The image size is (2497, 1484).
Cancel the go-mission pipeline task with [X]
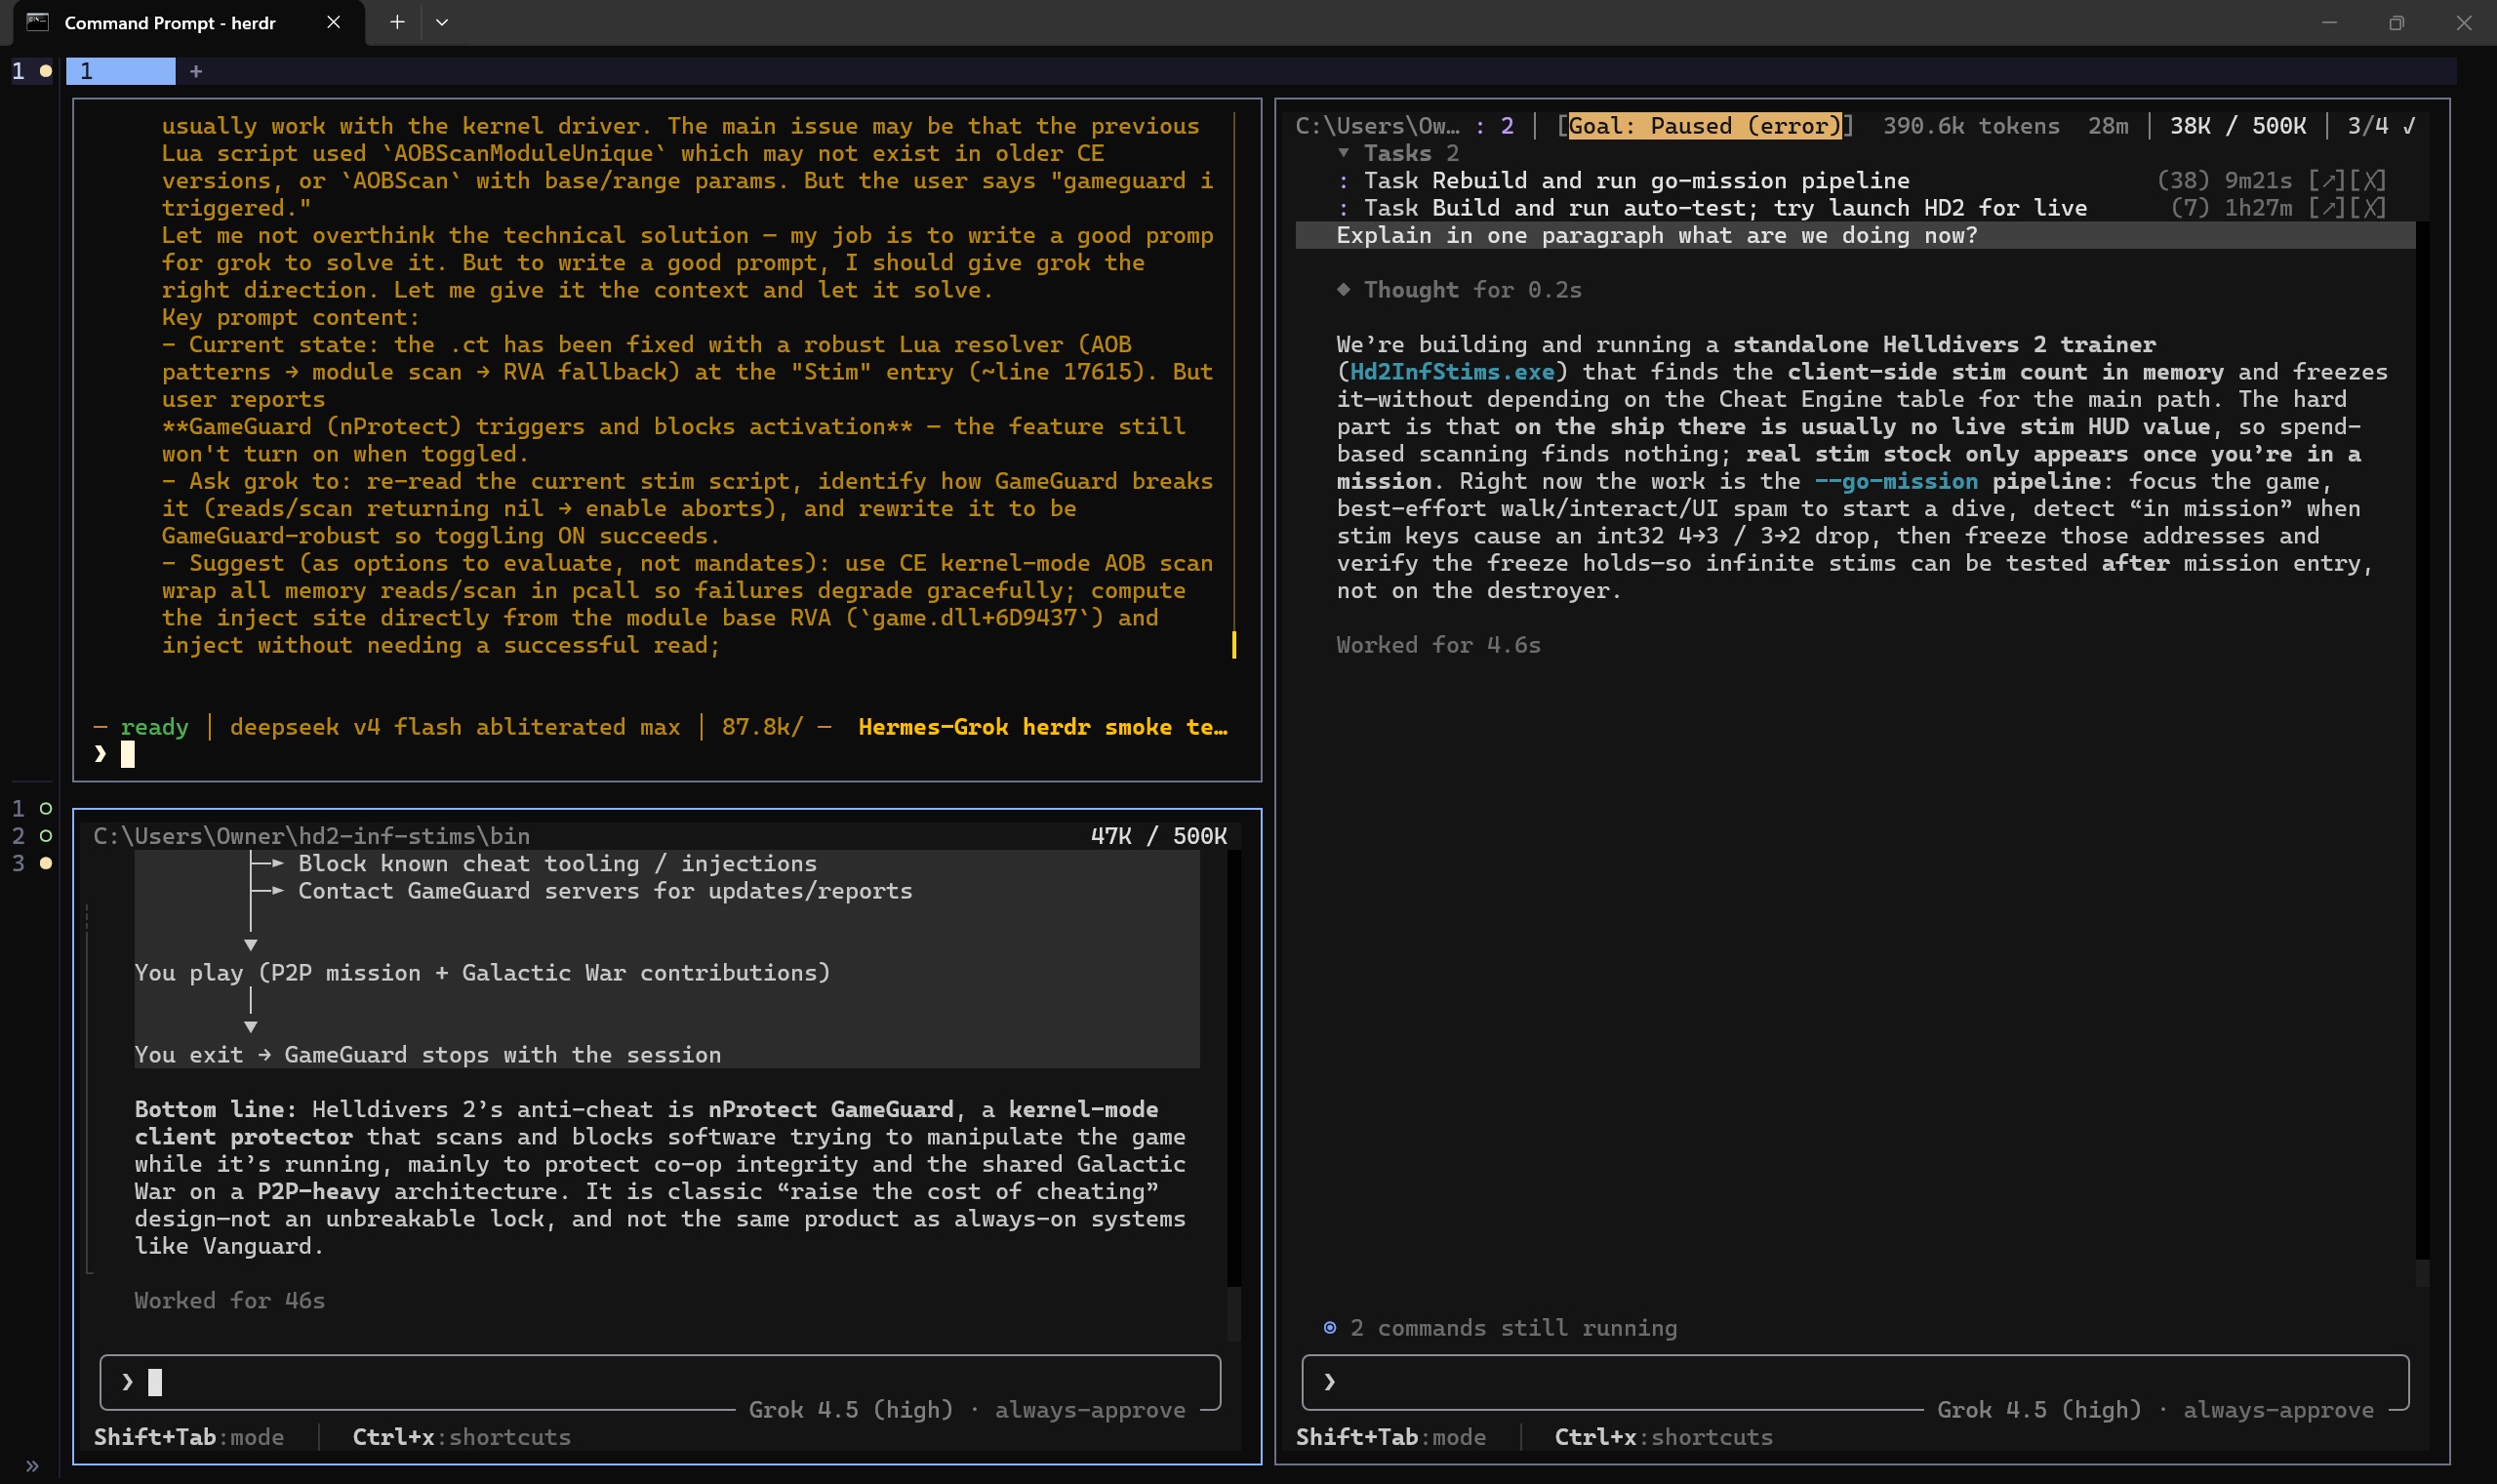pyautogui.click(x=2367, y=181)
